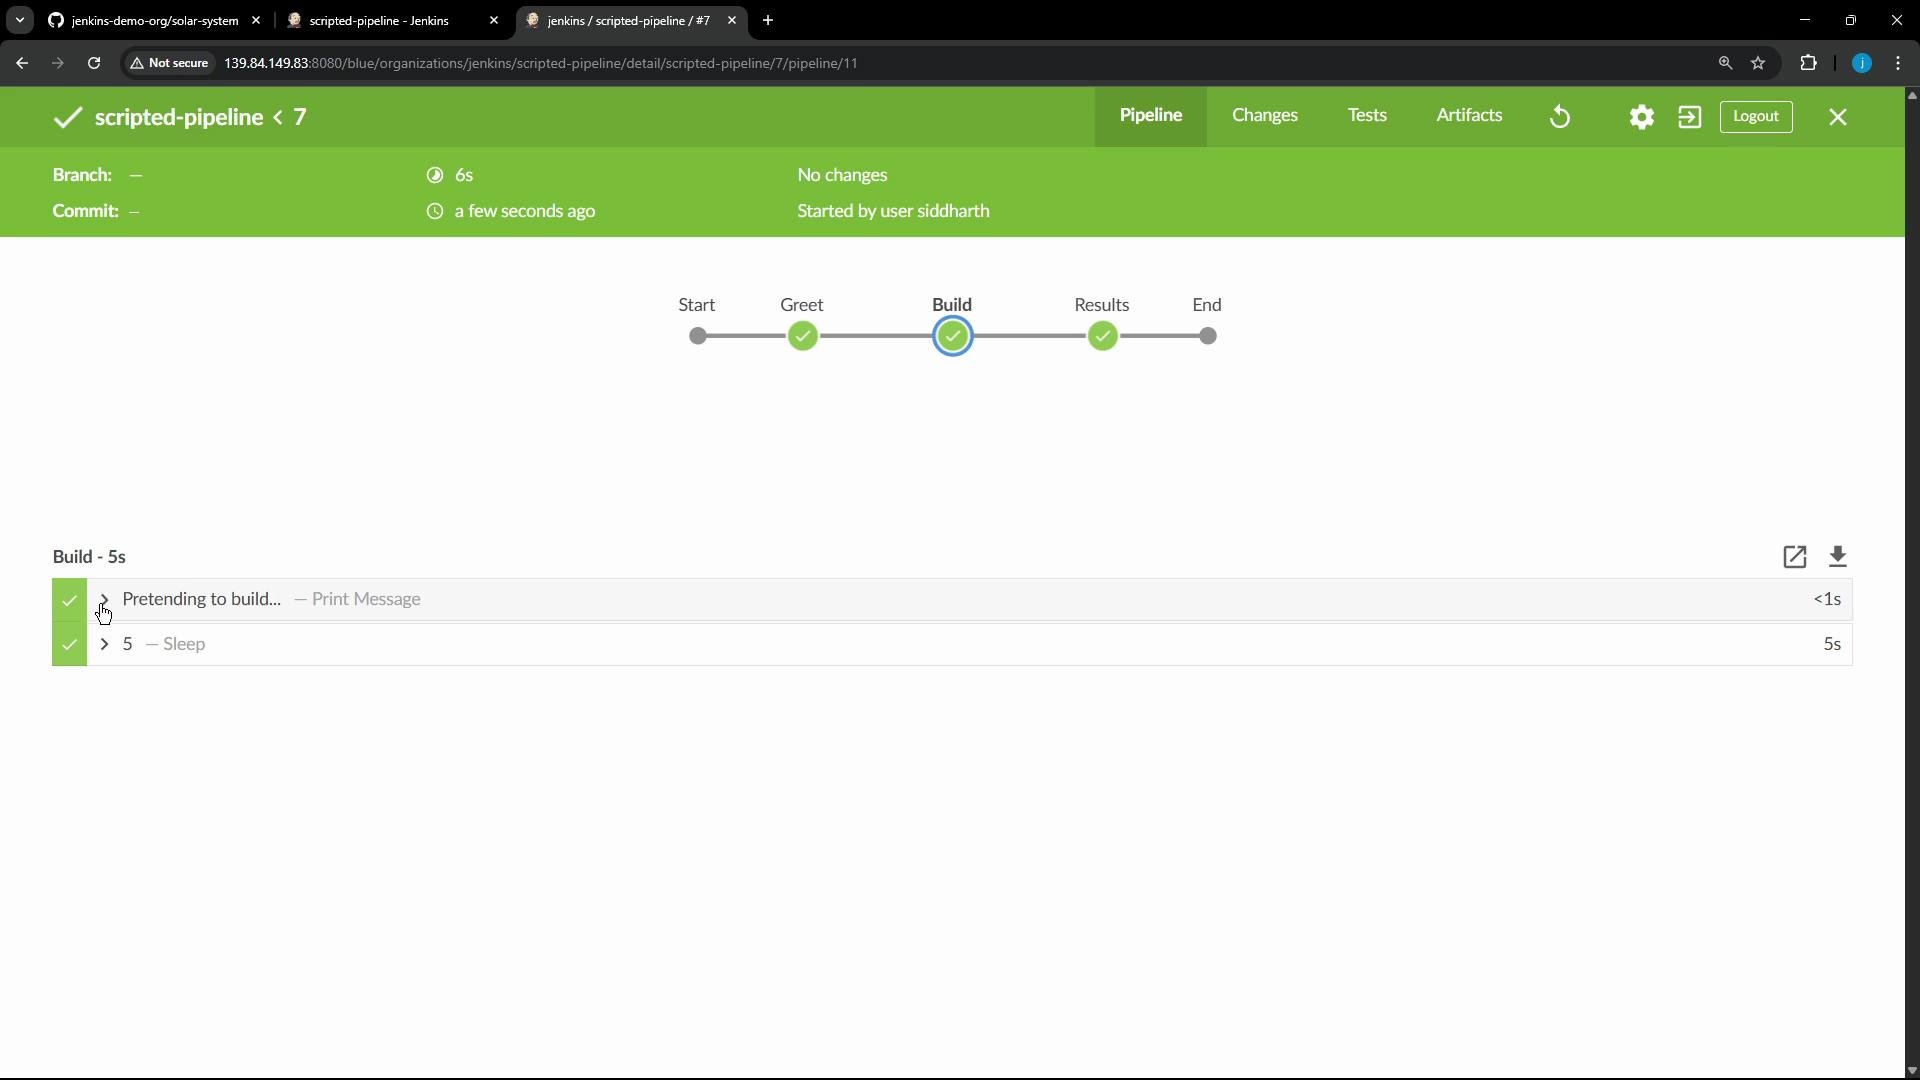Click the Print Message step label

point(366,600)
